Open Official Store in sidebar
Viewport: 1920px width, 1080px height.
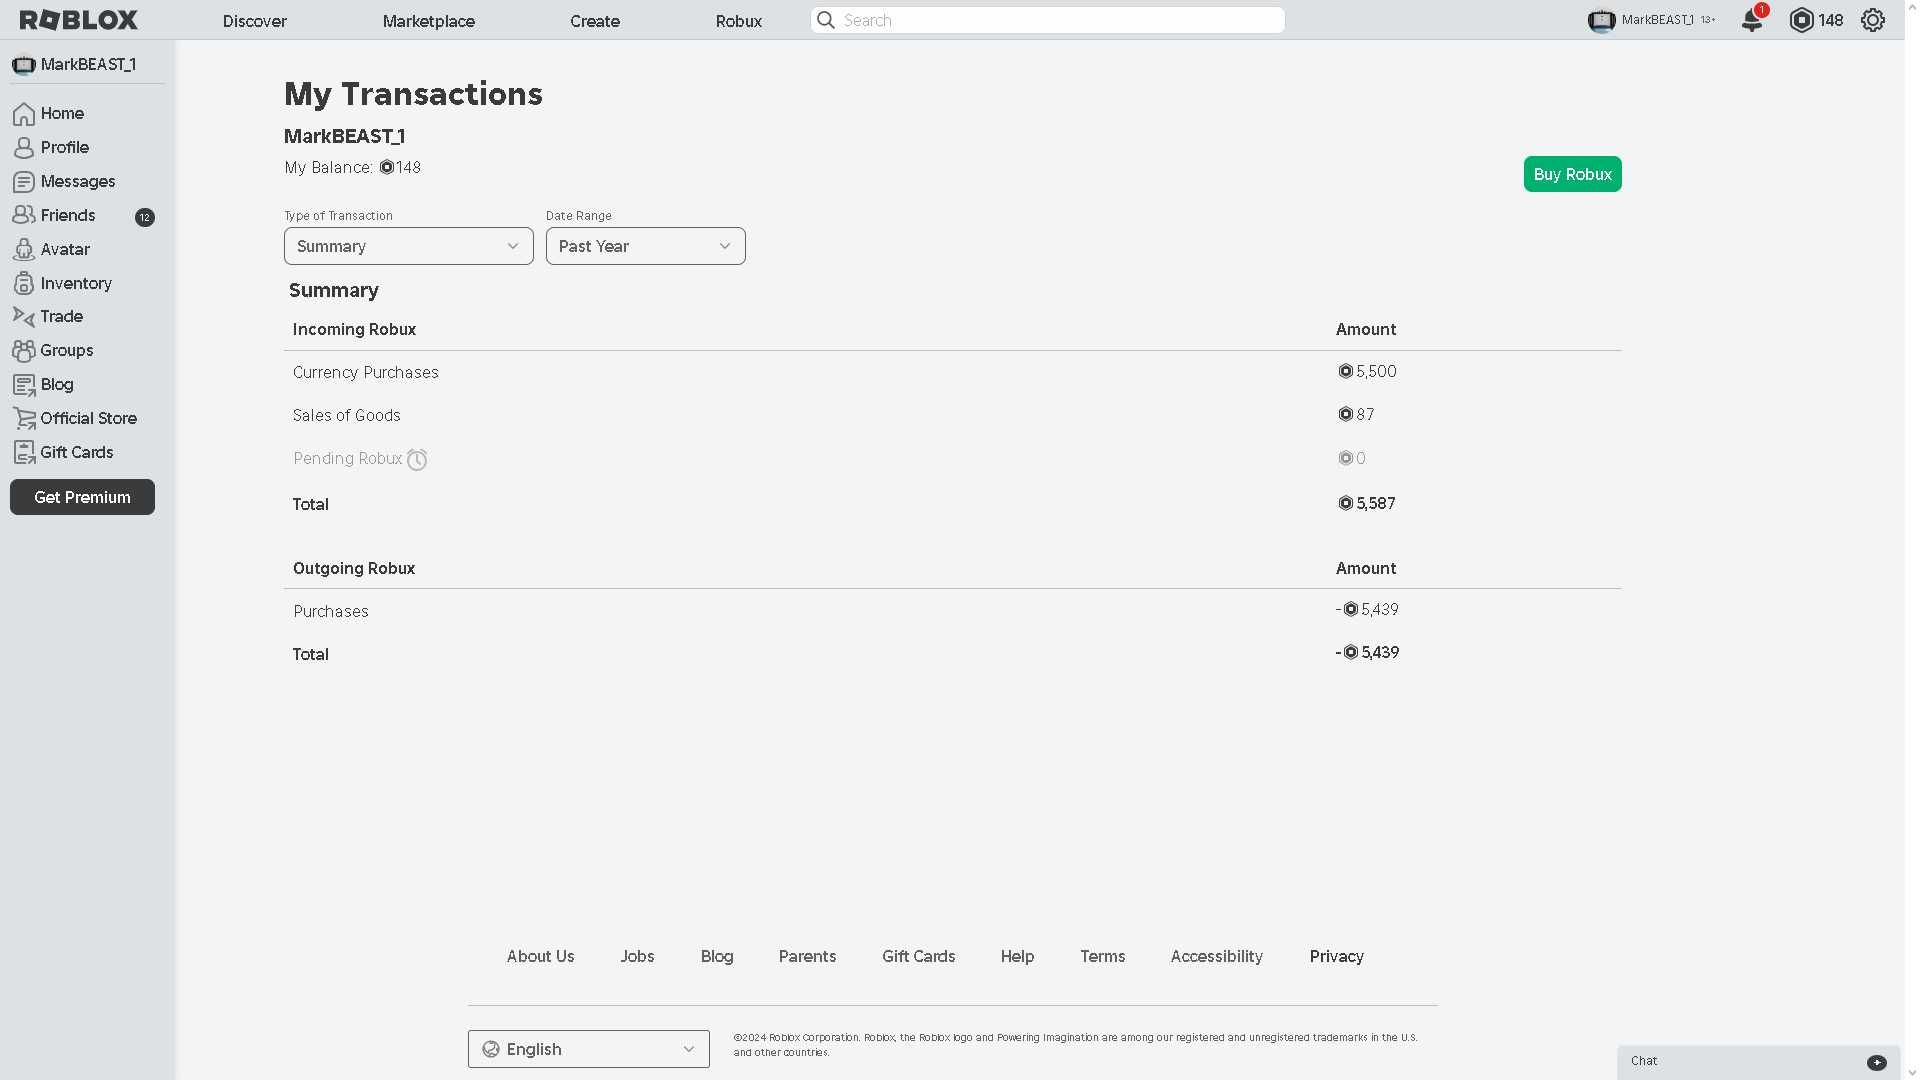coord(89,418)
